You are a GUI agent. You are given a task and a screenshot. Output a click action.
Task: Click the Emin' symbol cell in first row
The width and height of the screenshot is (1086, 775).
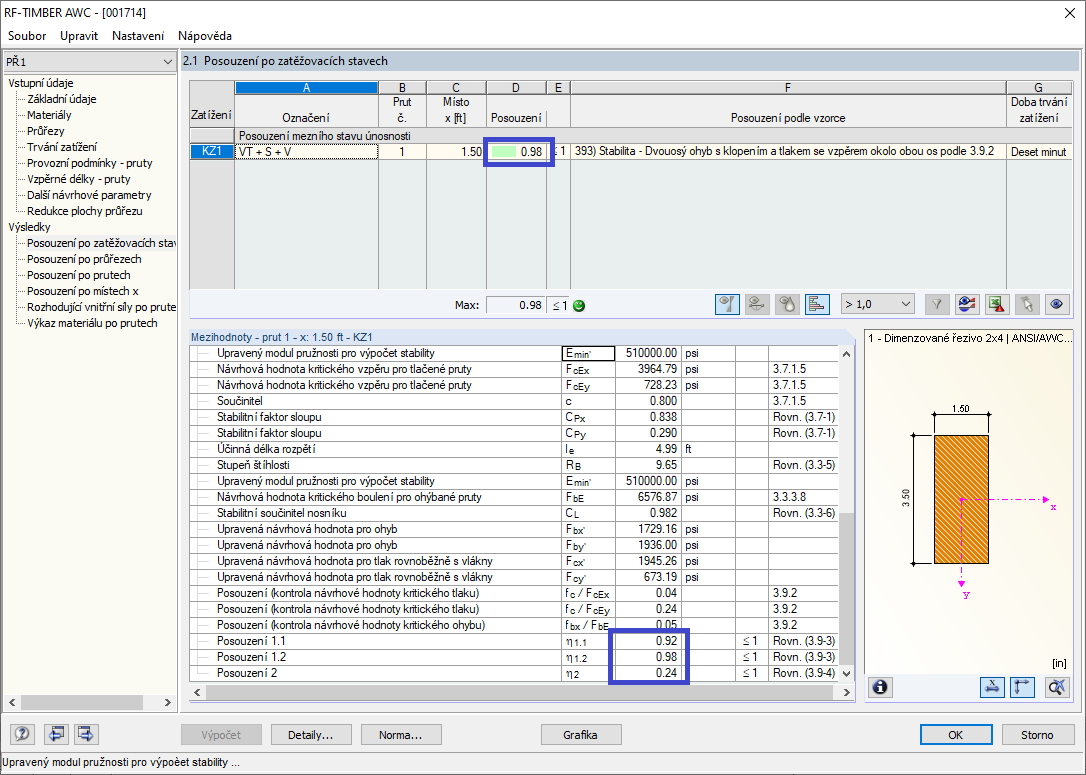[x=588, y=353]
